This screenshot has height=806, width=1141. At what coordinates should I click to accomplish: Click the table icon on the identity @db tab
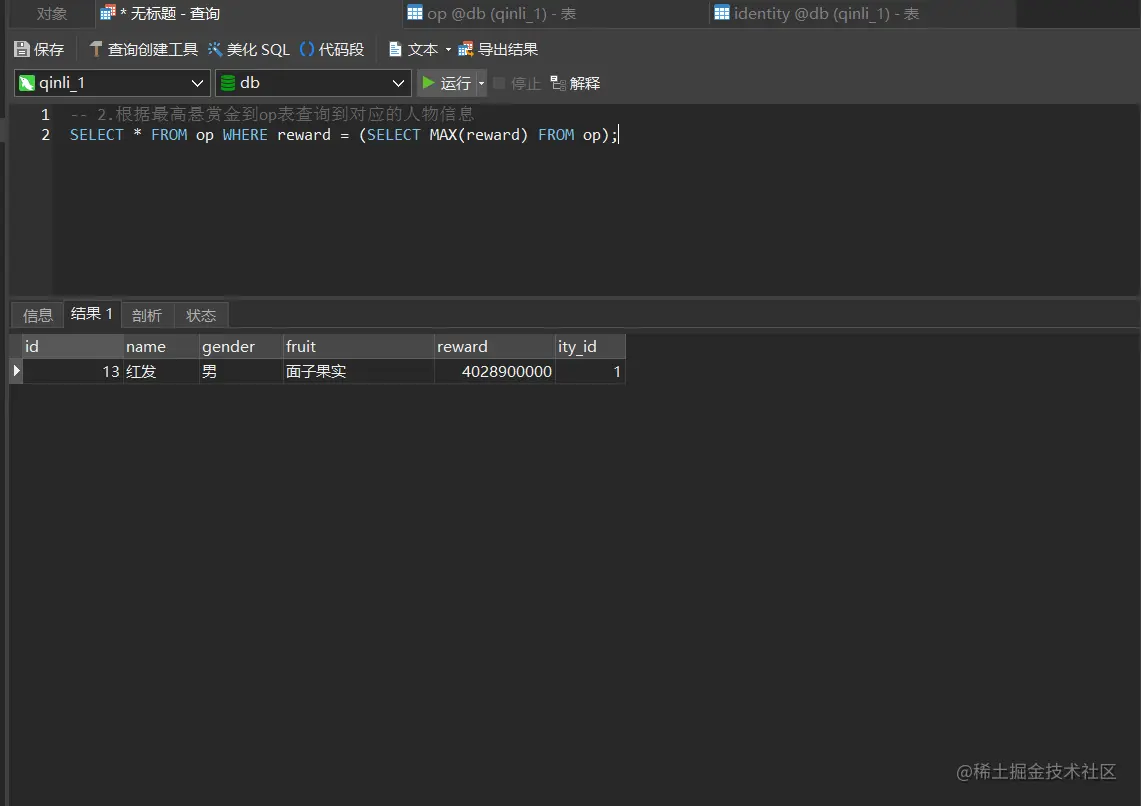722,12
